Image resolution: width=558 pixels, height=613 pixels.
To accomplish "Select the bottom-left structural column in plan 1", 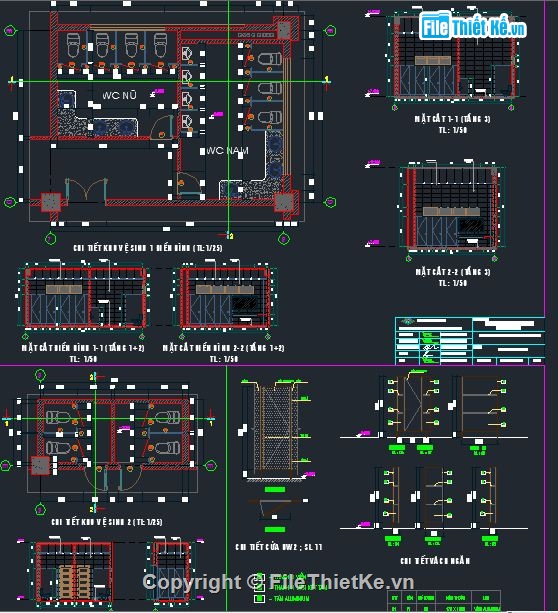I will click(51, 202).
